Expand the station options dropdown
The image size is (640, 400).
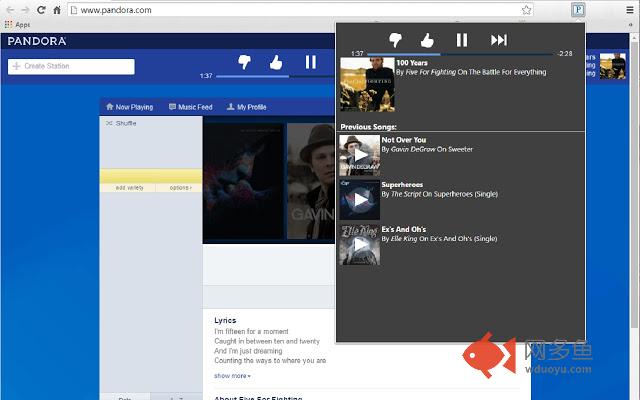(180, 188)
